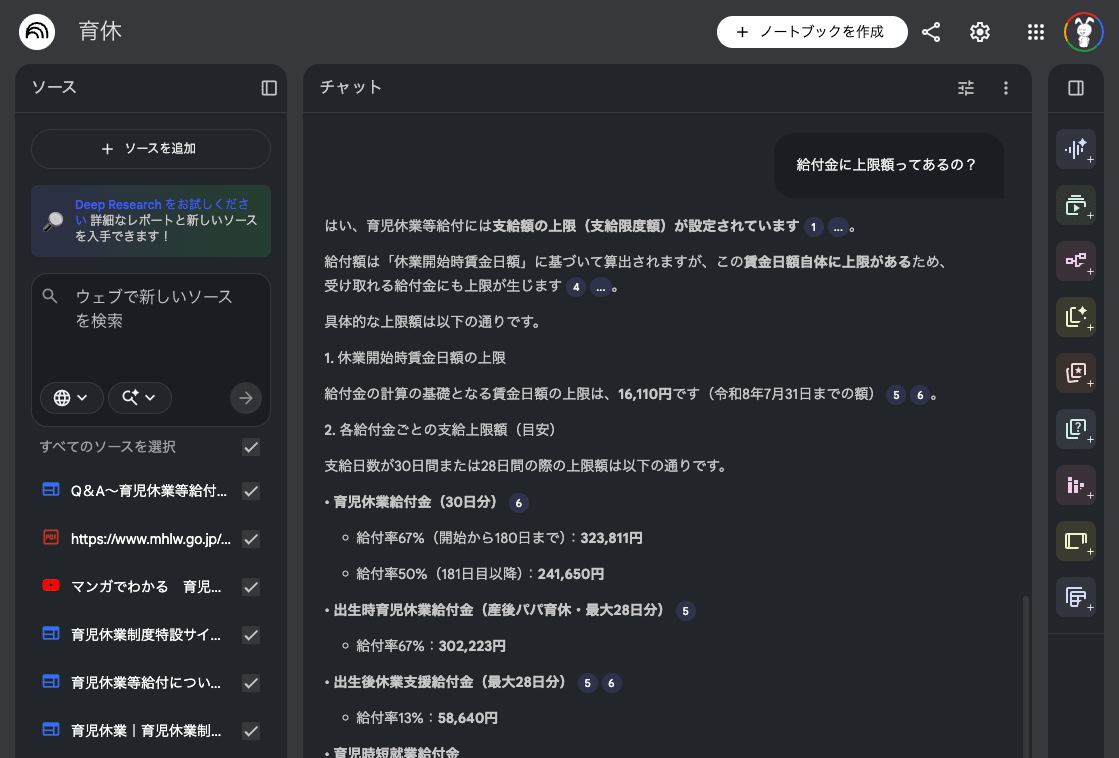Expand the AI search type dropdown
The height and width of the screenshot is (758, 1119).
(x=139, y=397)
